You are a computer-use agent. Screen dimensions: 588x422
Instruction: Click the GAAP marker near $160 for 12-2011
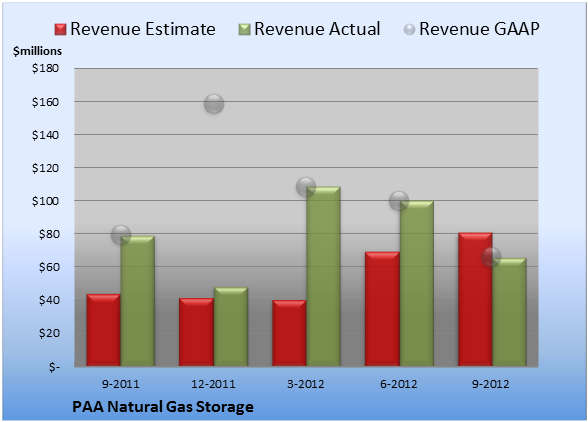click(x=214, y=104)
